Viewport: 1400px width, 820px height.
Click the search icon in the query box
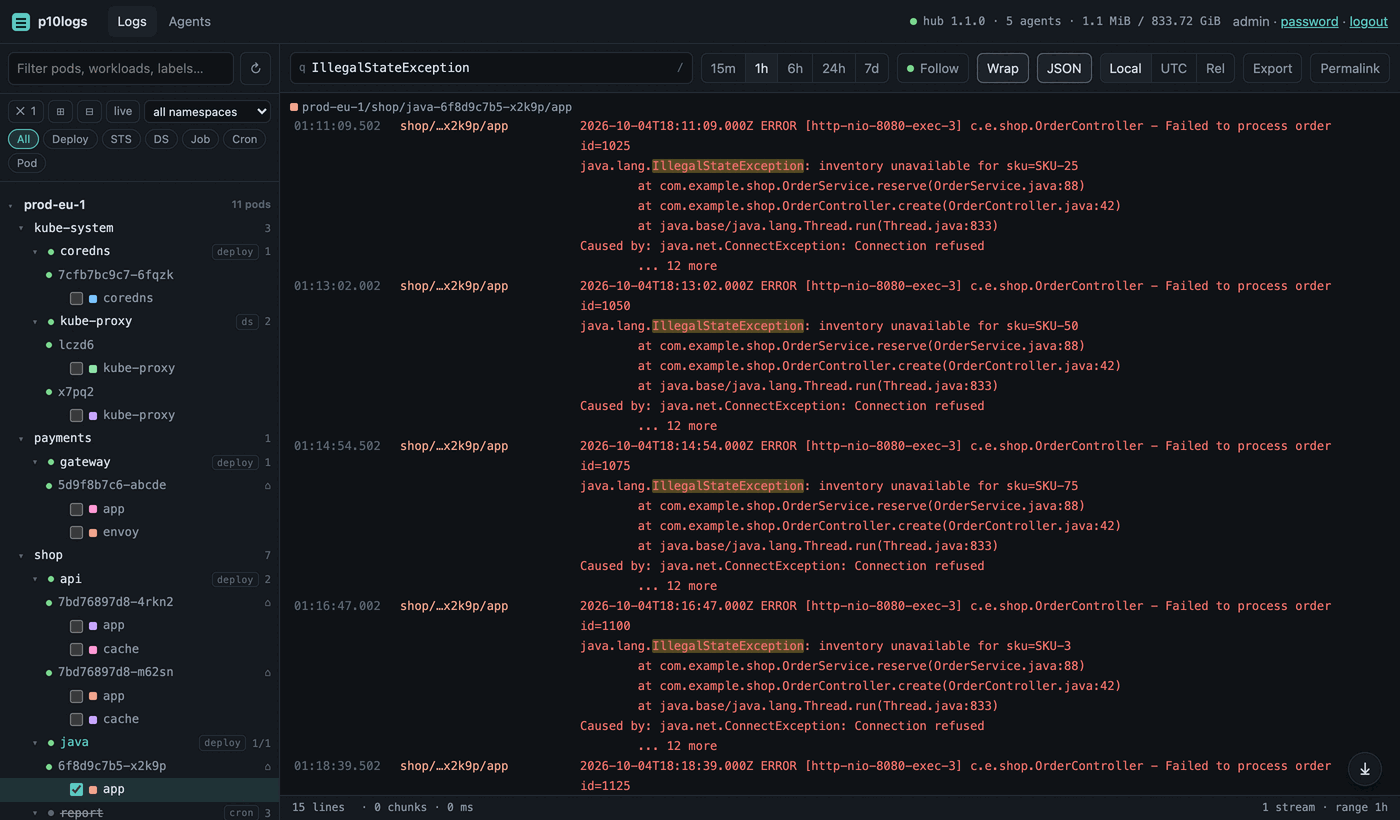[302, 68]
